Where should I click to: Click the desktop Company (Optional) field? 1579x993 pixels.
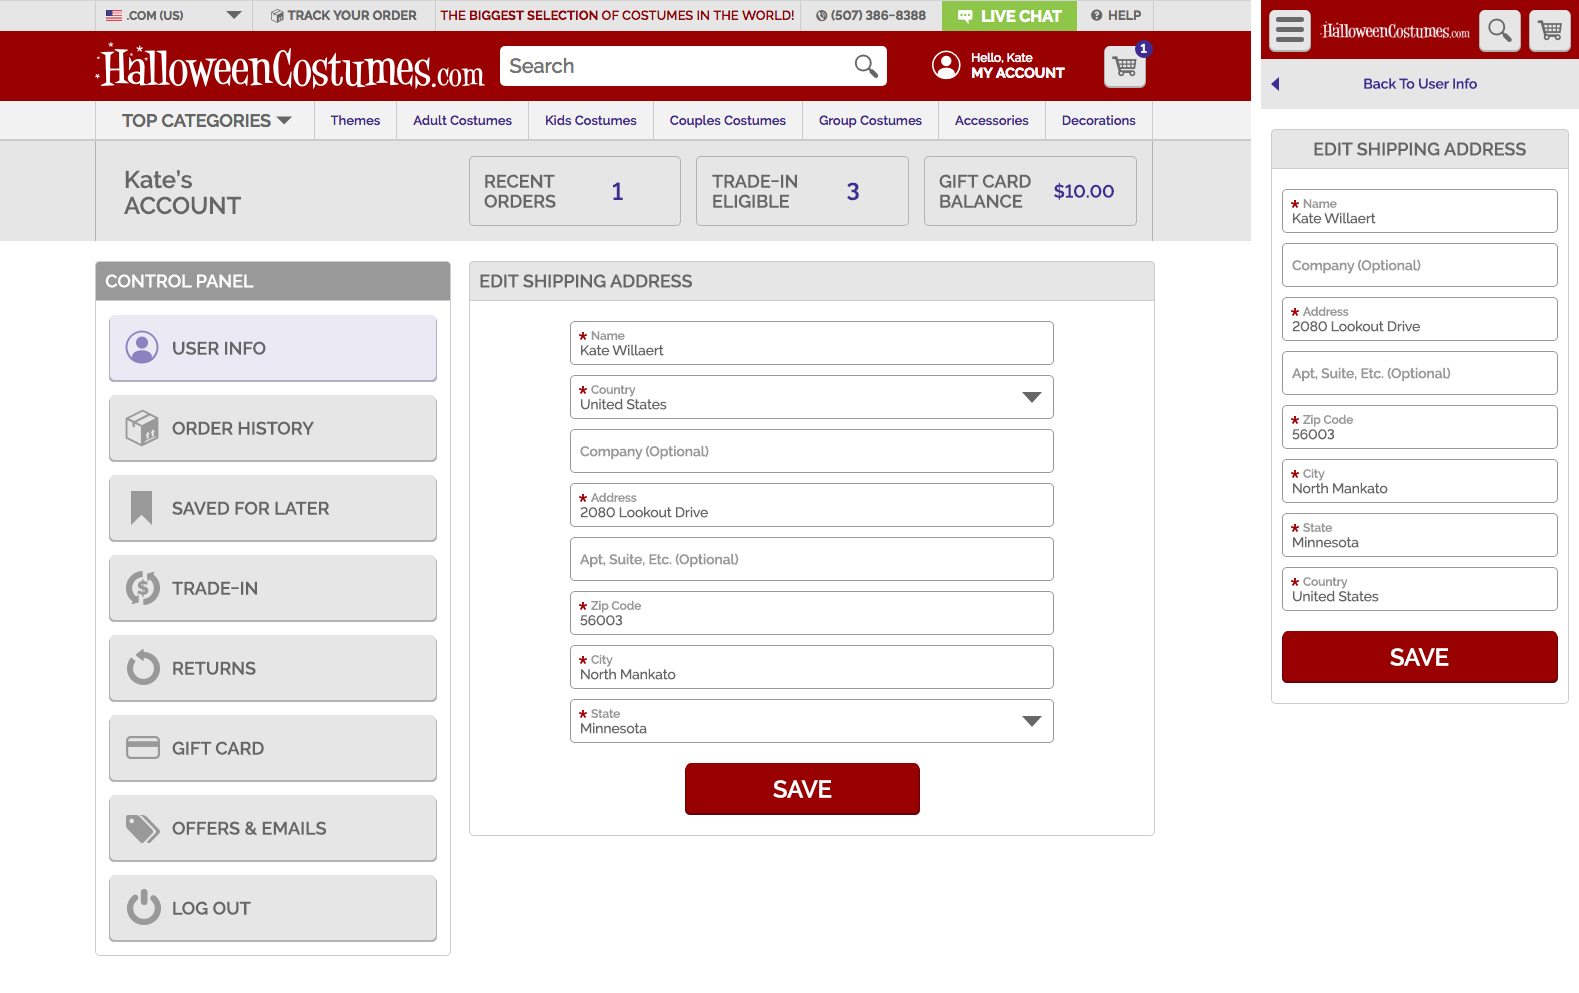811,451
